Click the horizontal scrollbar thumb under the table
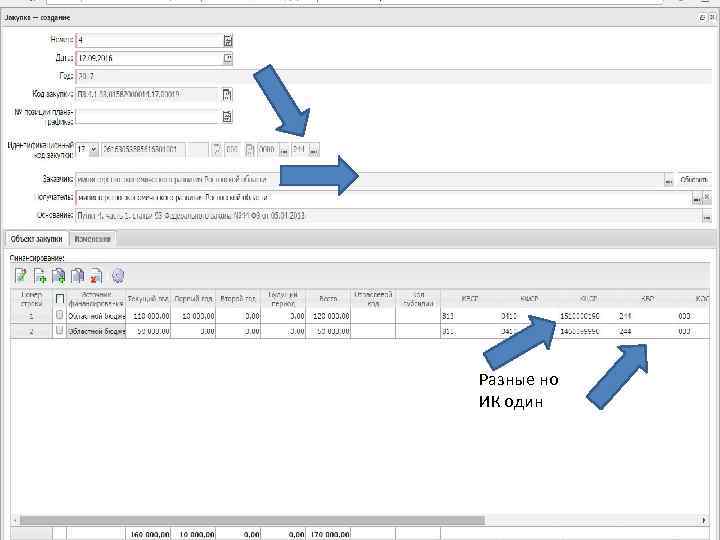 [252, 520]
